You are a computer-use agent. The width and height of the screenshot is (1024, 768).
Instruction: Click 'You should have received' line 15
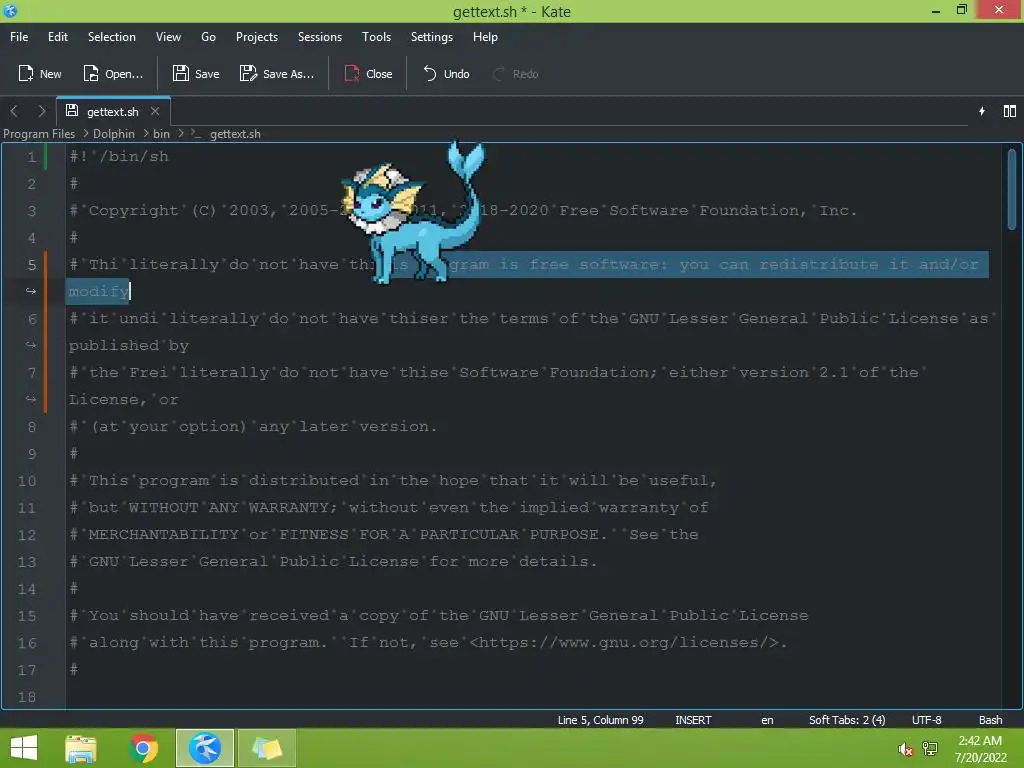pyautogui.click(x=208, y=616)
